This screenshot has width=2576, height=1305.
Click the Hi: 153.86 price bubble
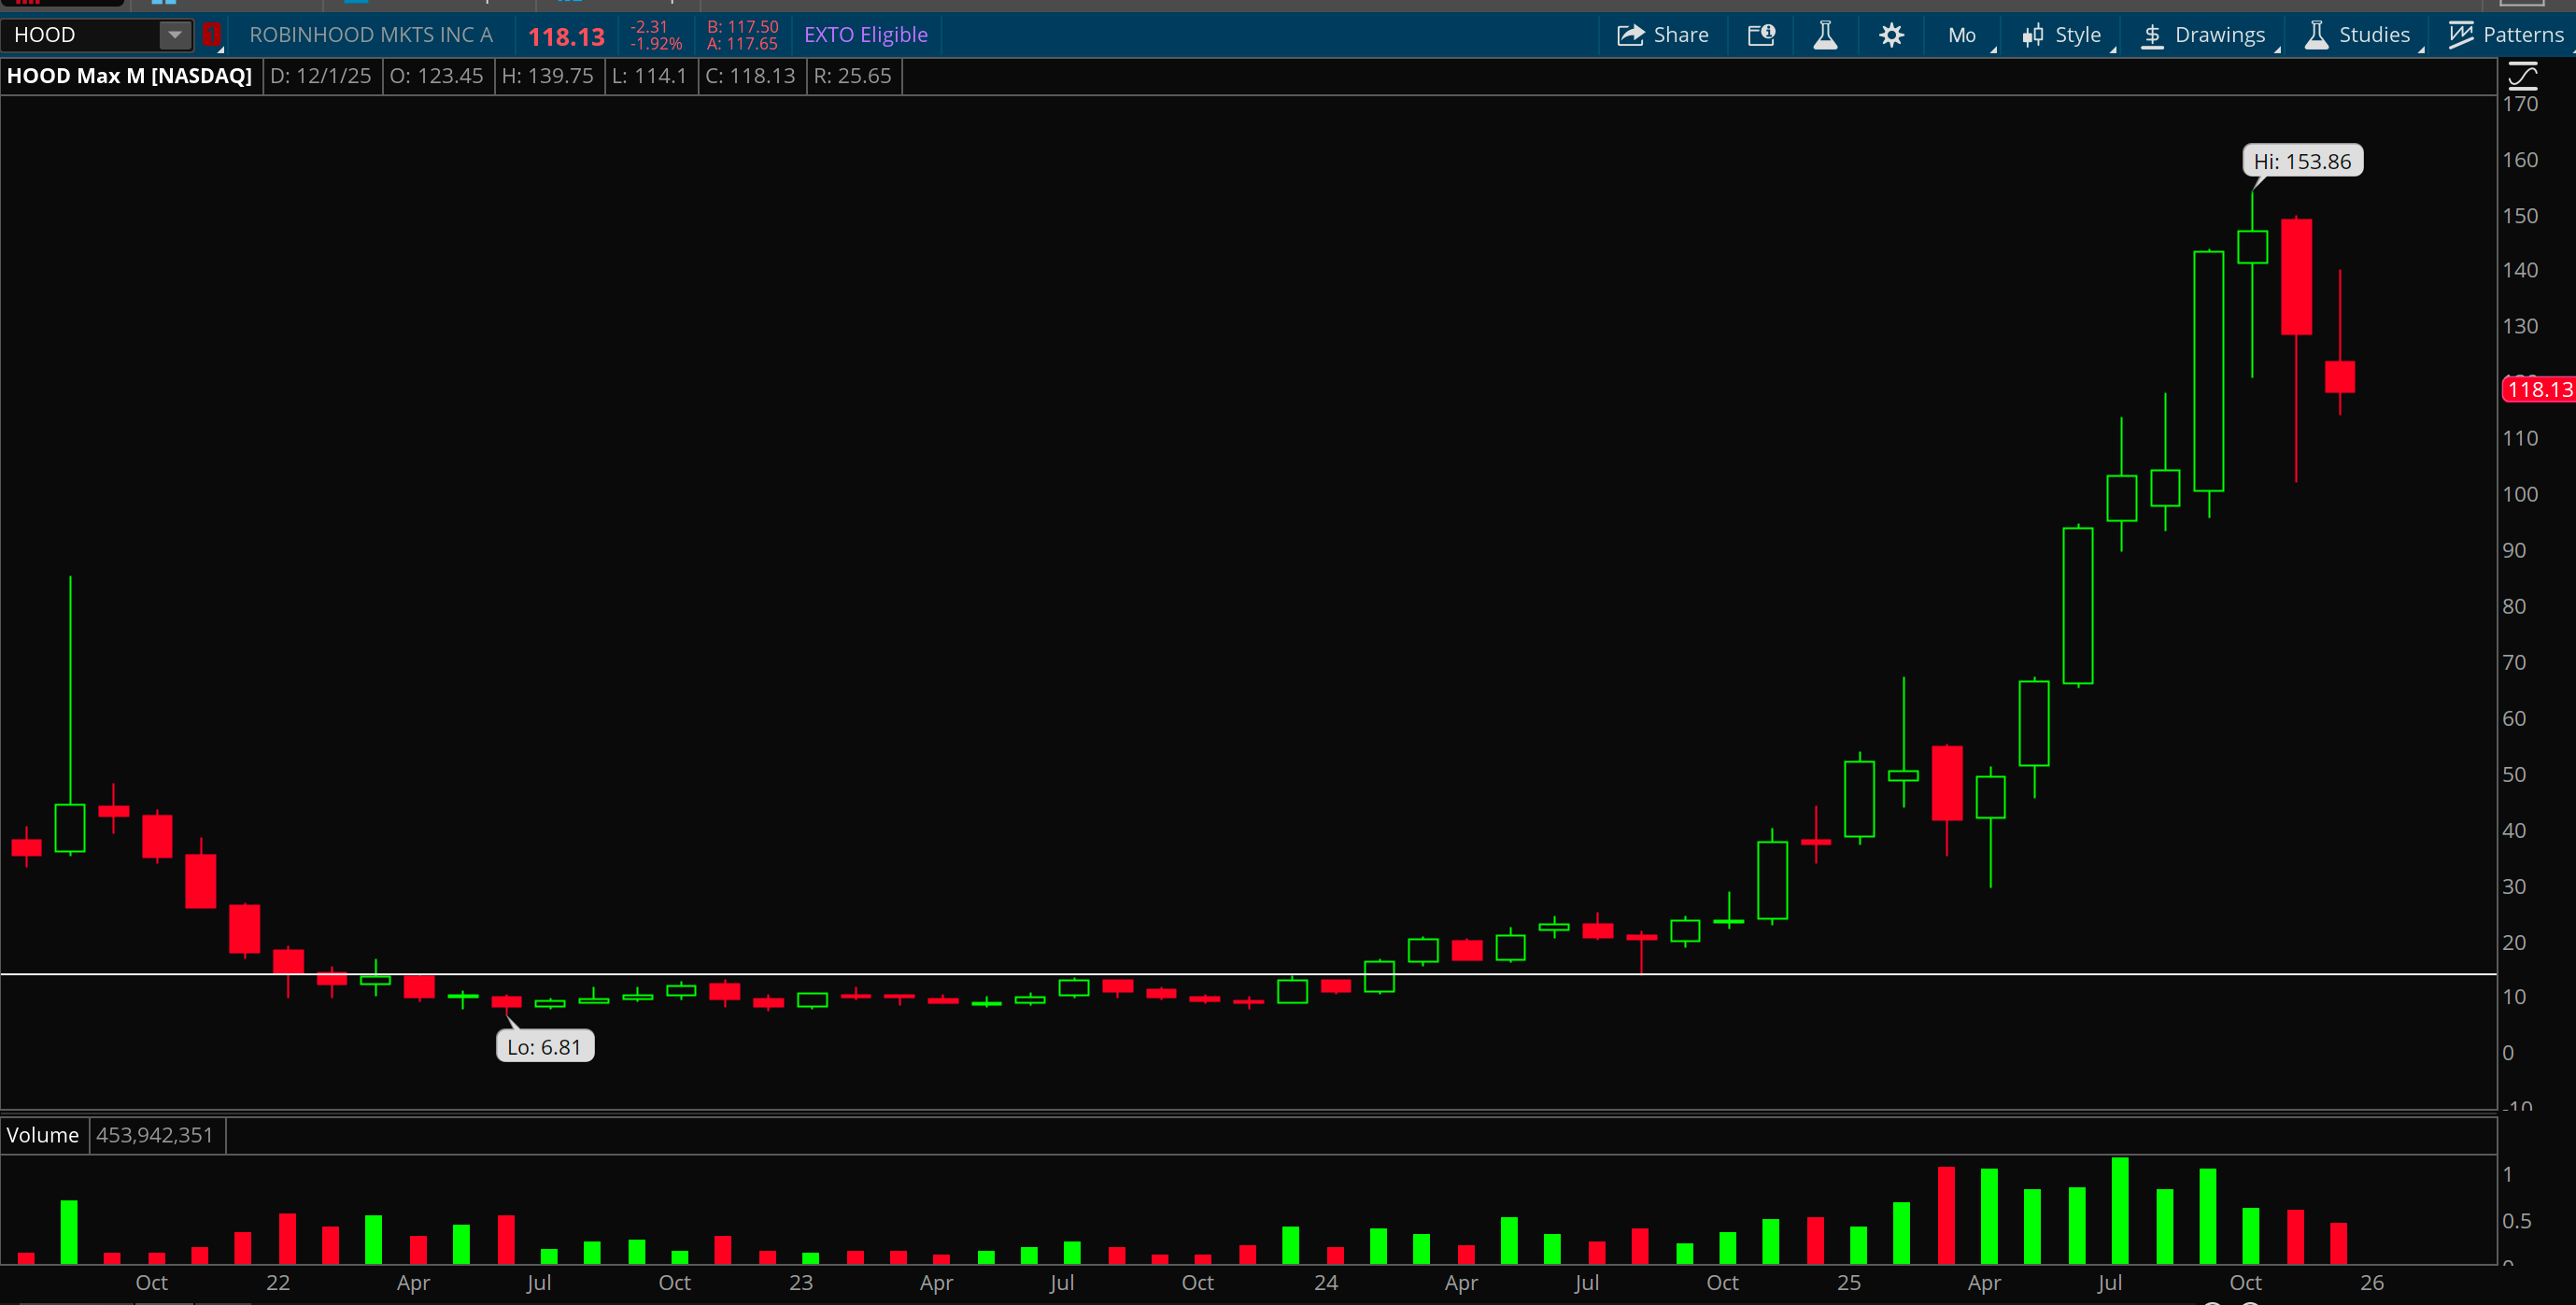2302,161
